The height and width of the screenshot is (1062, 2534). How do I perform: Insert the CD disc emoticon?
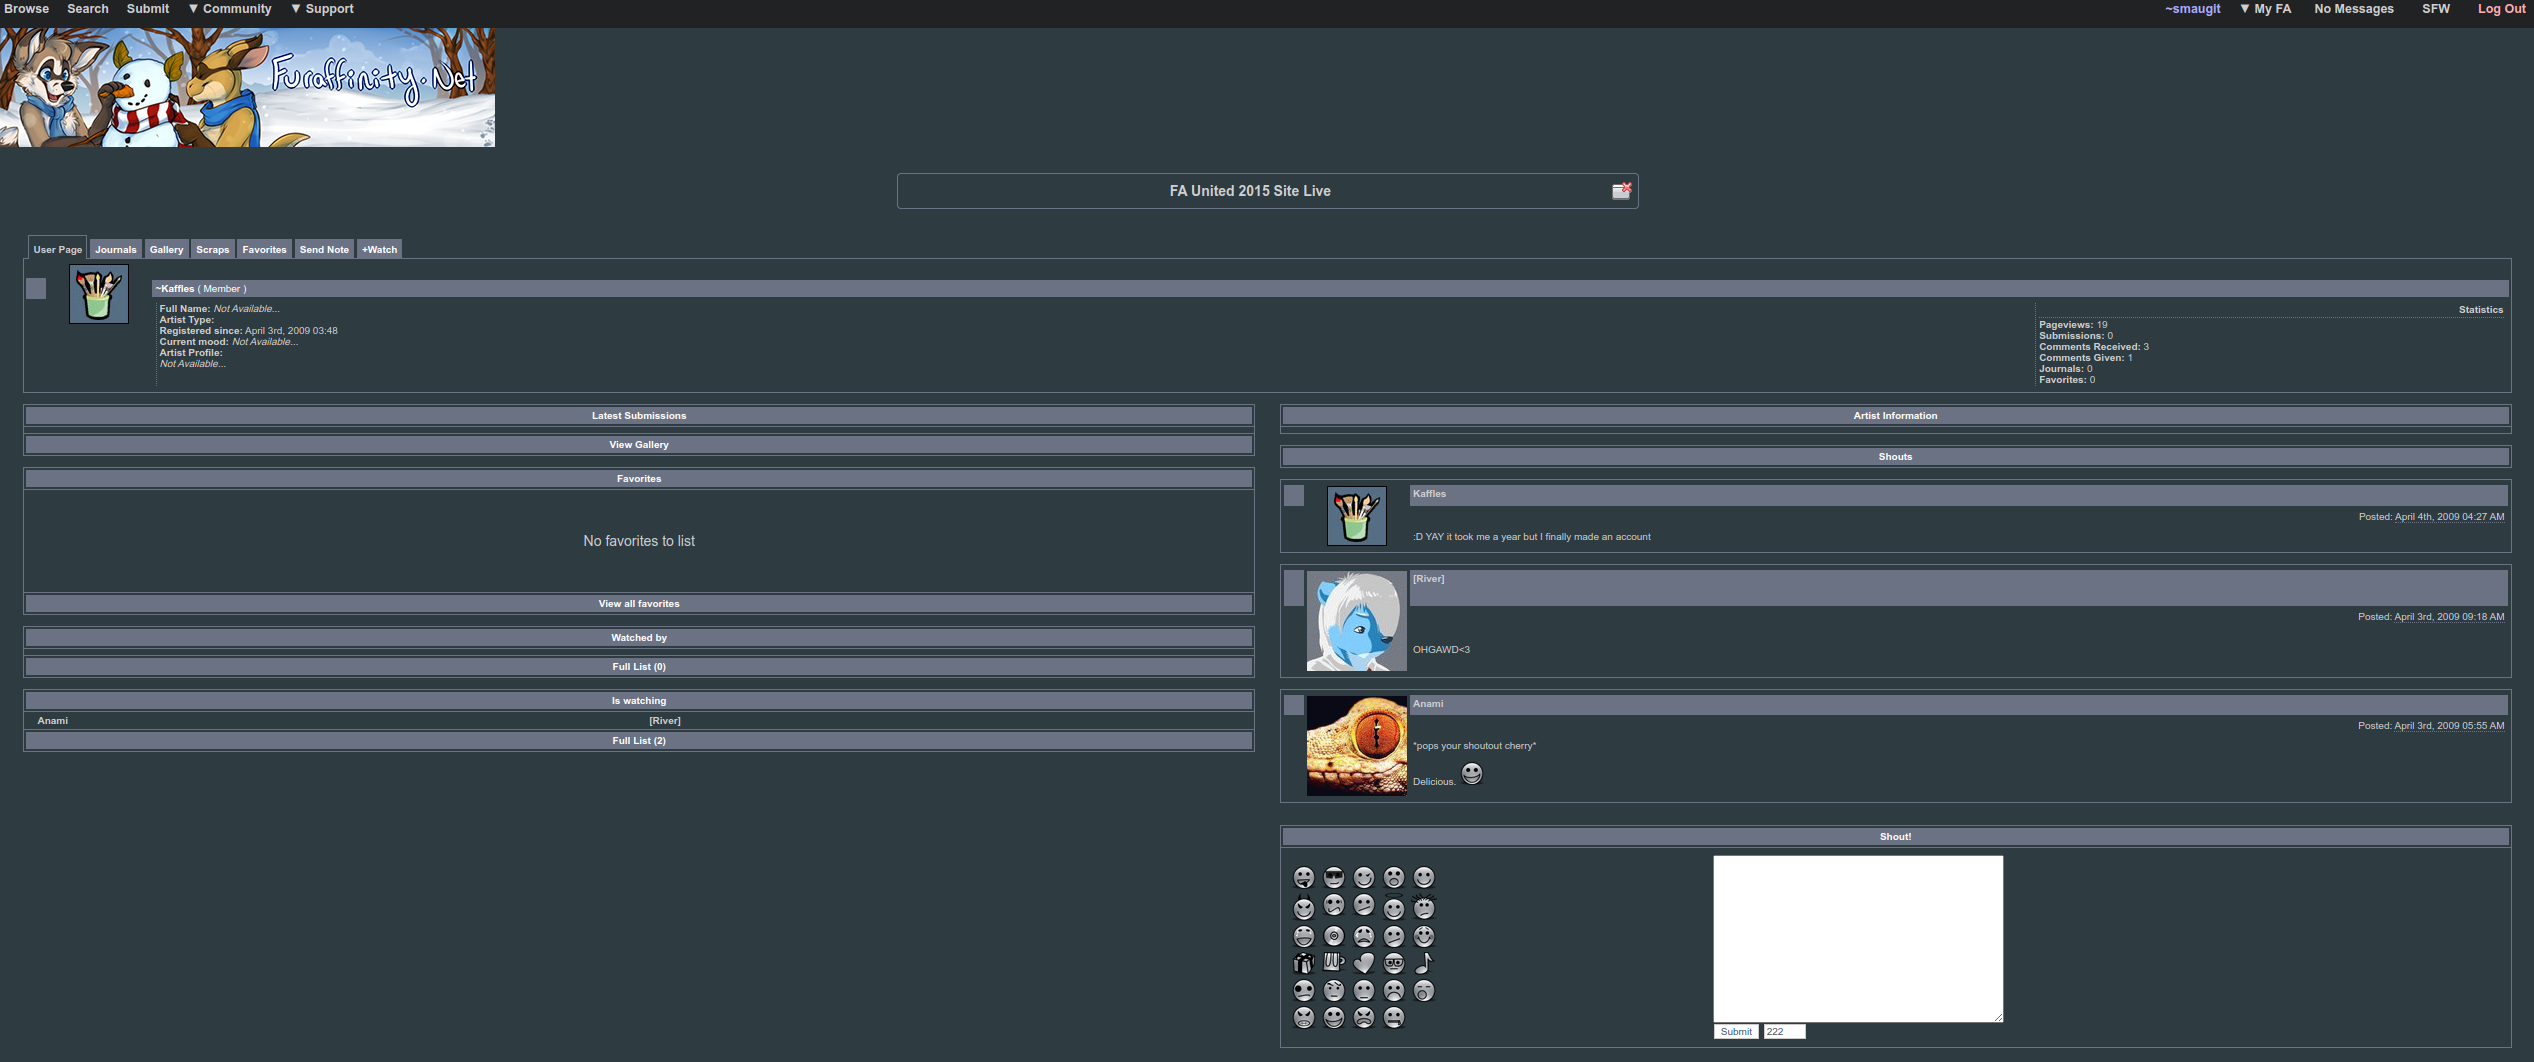click(1334, 936)
